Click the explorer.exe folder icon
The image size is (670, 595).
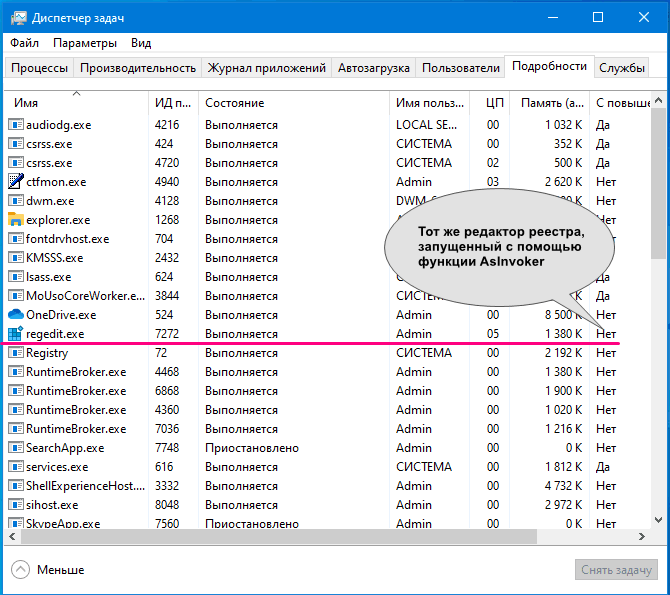tap(16, 220)
